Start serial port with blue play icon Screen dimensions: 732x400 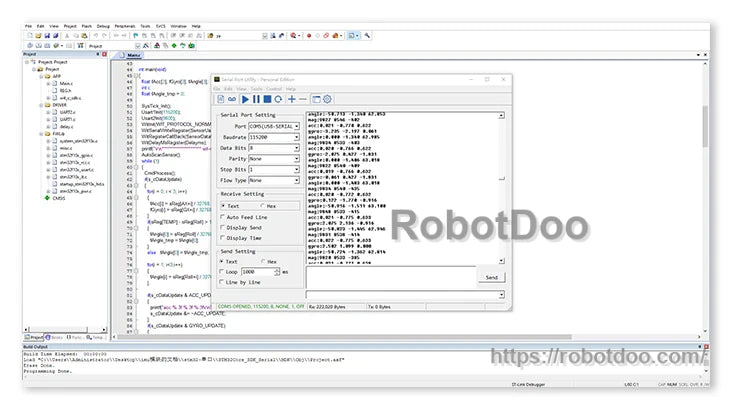(245, 99)
